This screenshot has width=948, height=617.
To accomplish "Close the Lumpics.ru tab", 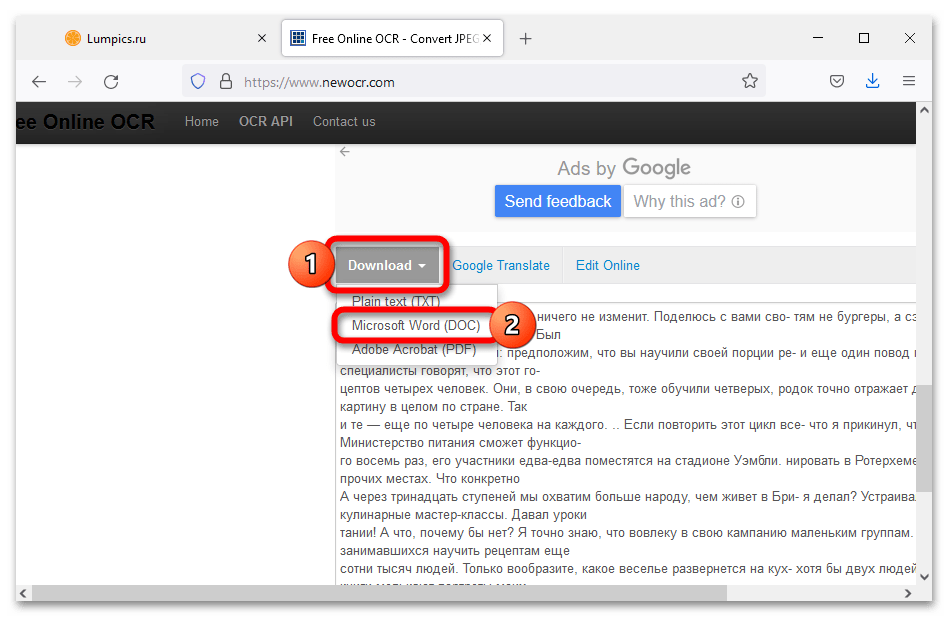I will coord(262,38).
